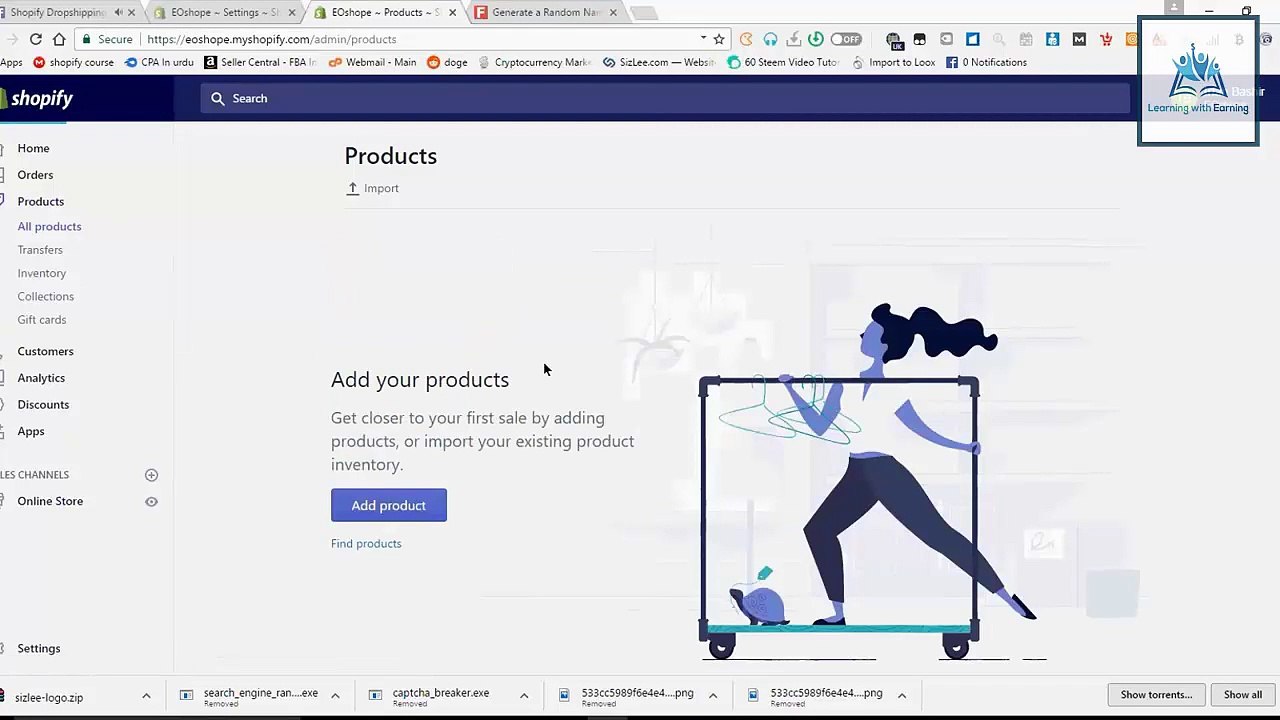The image size is (1280, 720).
Task: Click Find products link
Action: click(366, 543)
